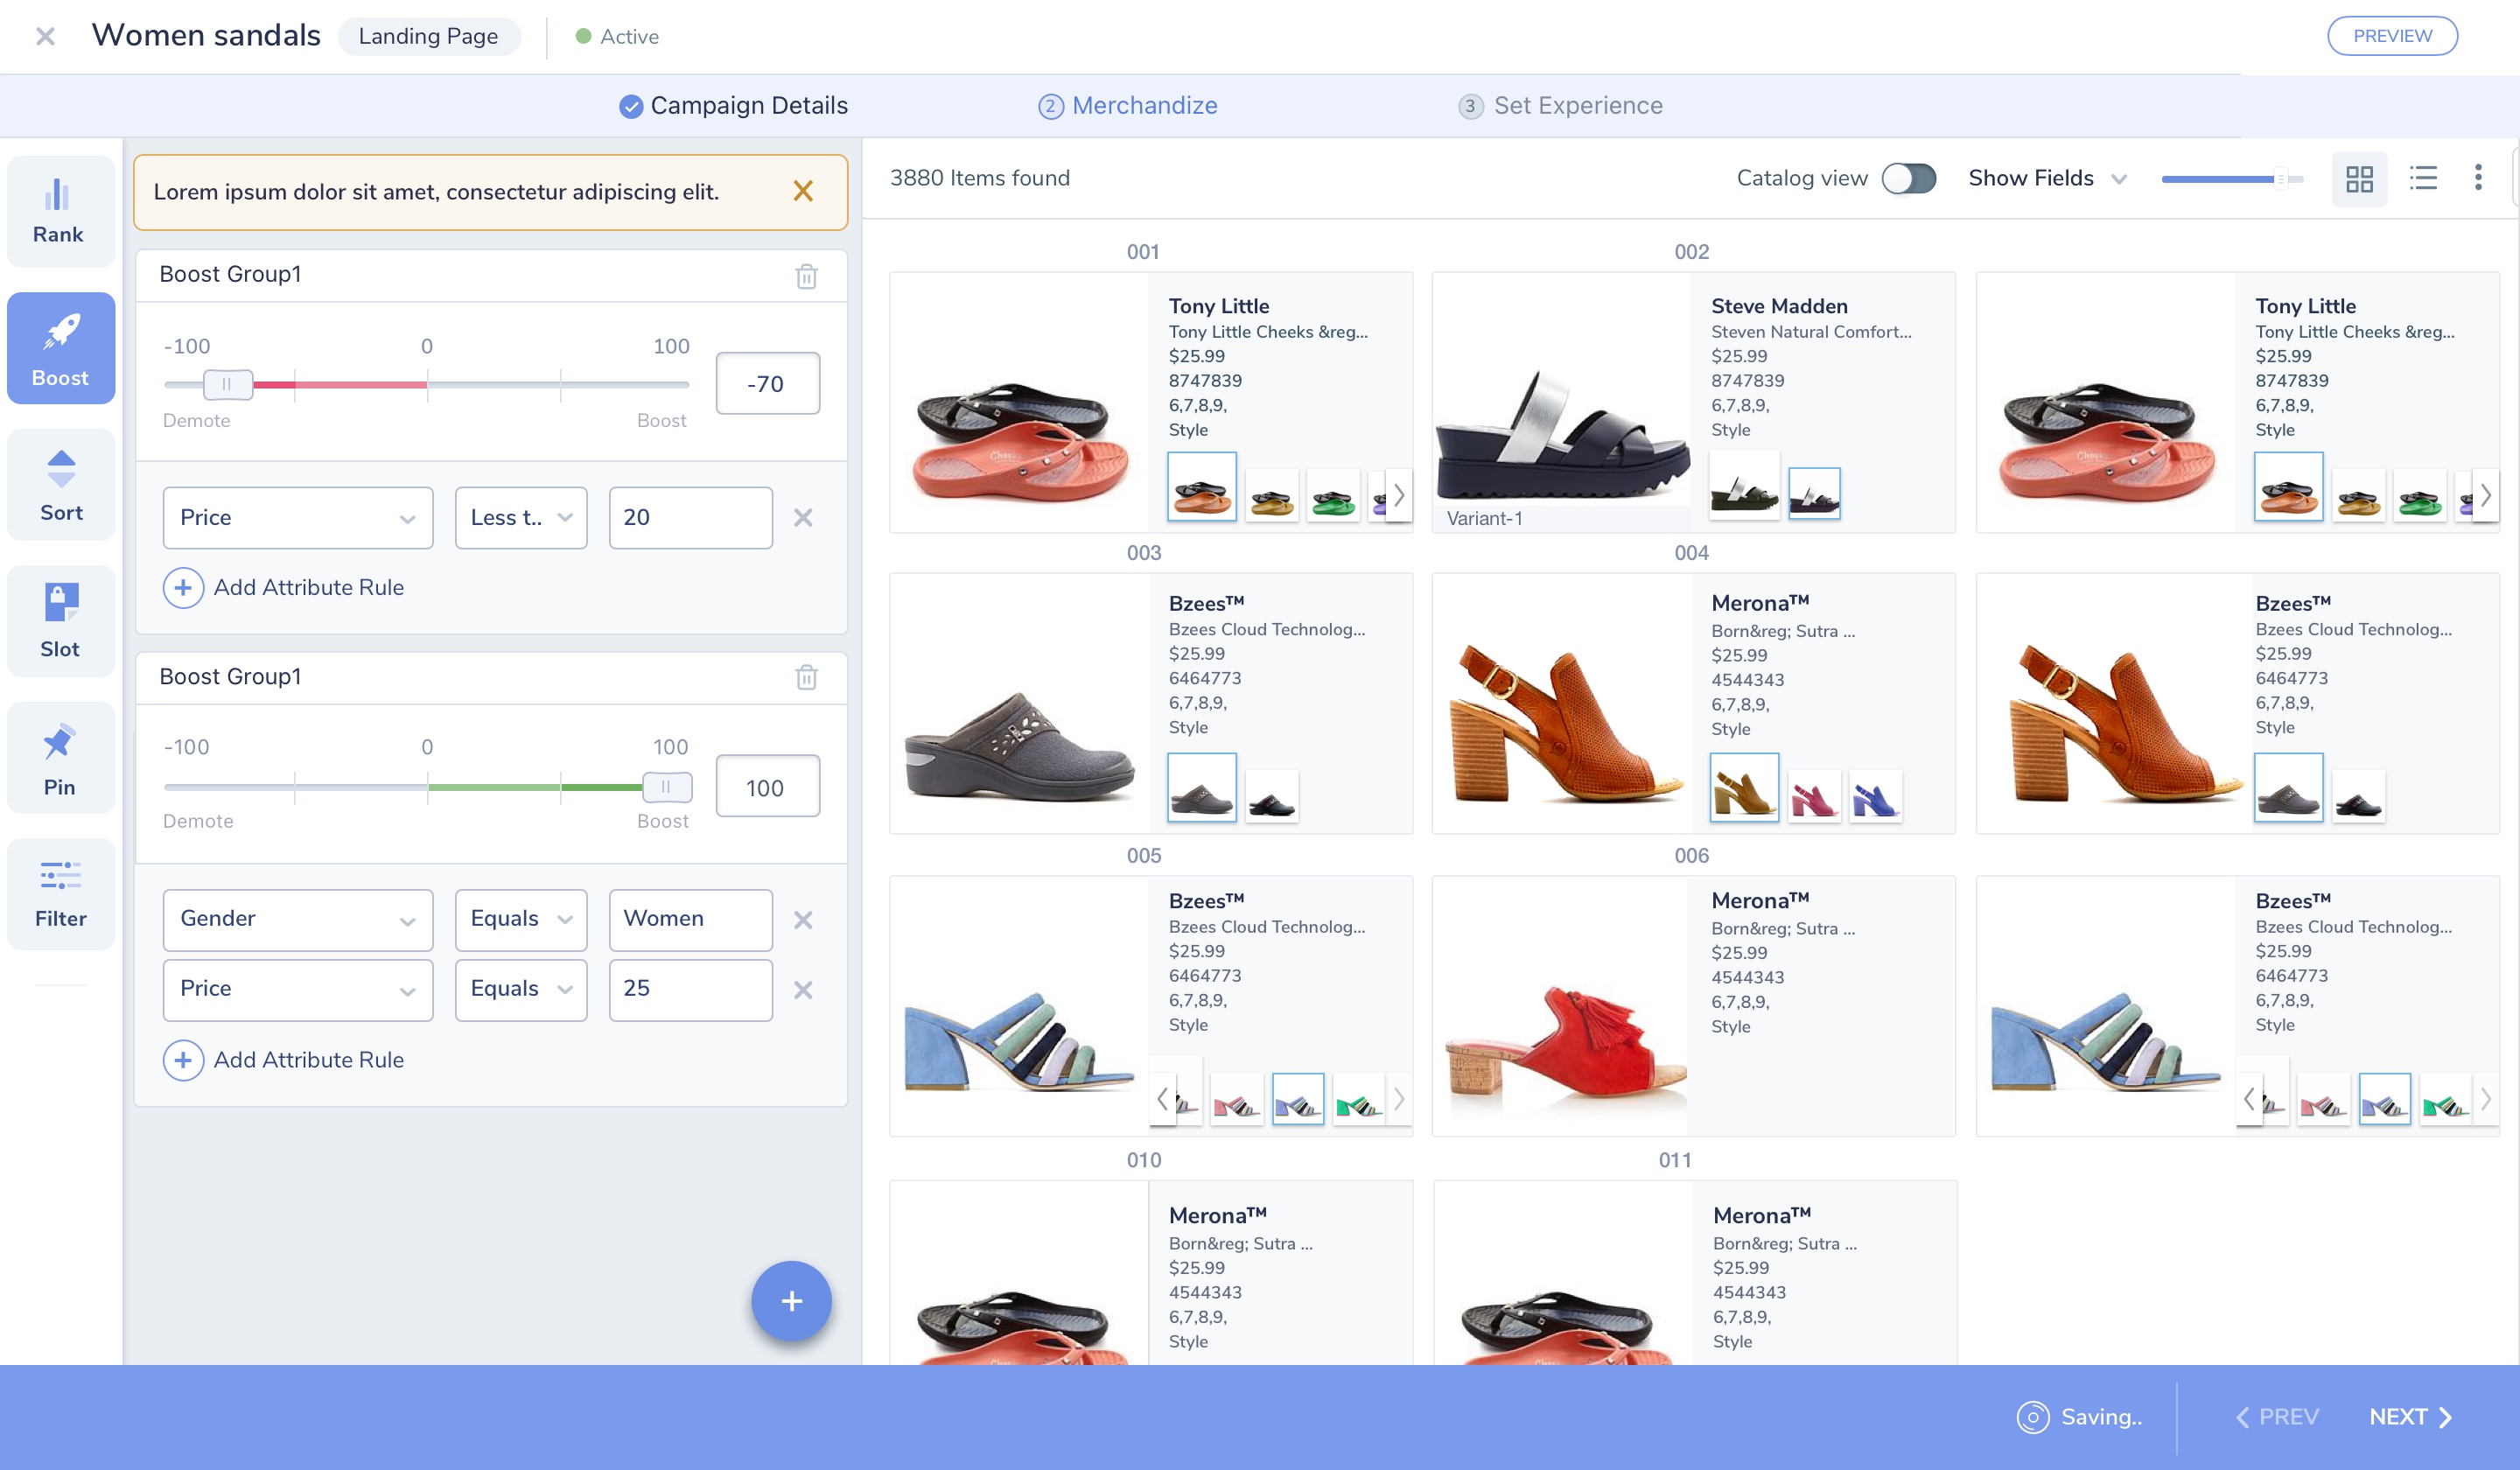Select the blue heel variant of product 004 Merona

(x=1875, y=797)
